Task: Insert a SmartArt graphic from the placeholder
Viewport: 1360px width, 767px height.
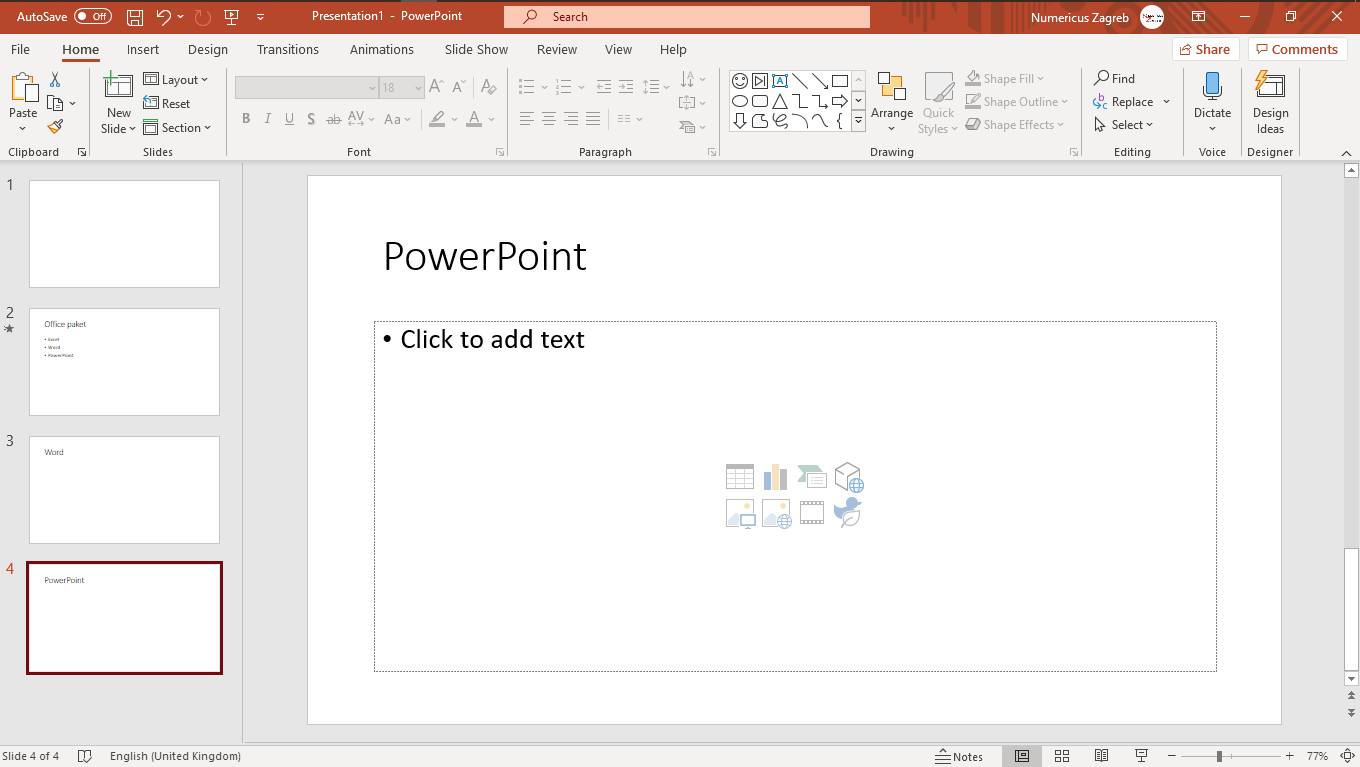Action: pyautogui.click(x=812, y=477)
